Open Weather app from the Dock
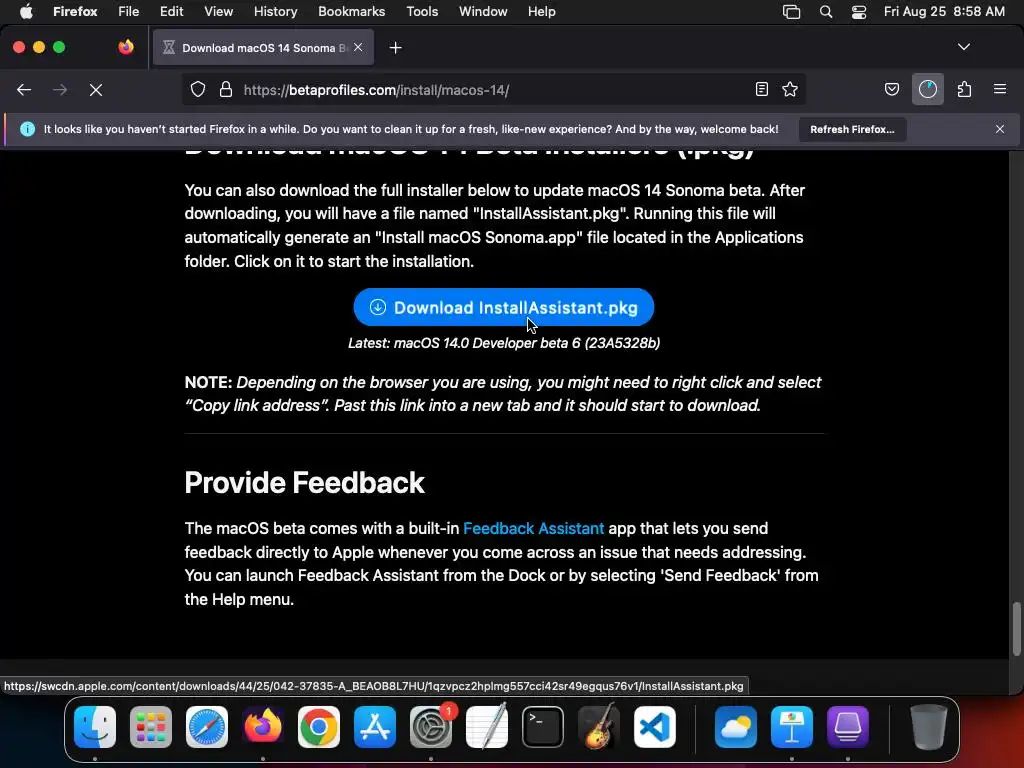Image resolution: width=1024 pixels, height=768 pixels. pos(736,727)
